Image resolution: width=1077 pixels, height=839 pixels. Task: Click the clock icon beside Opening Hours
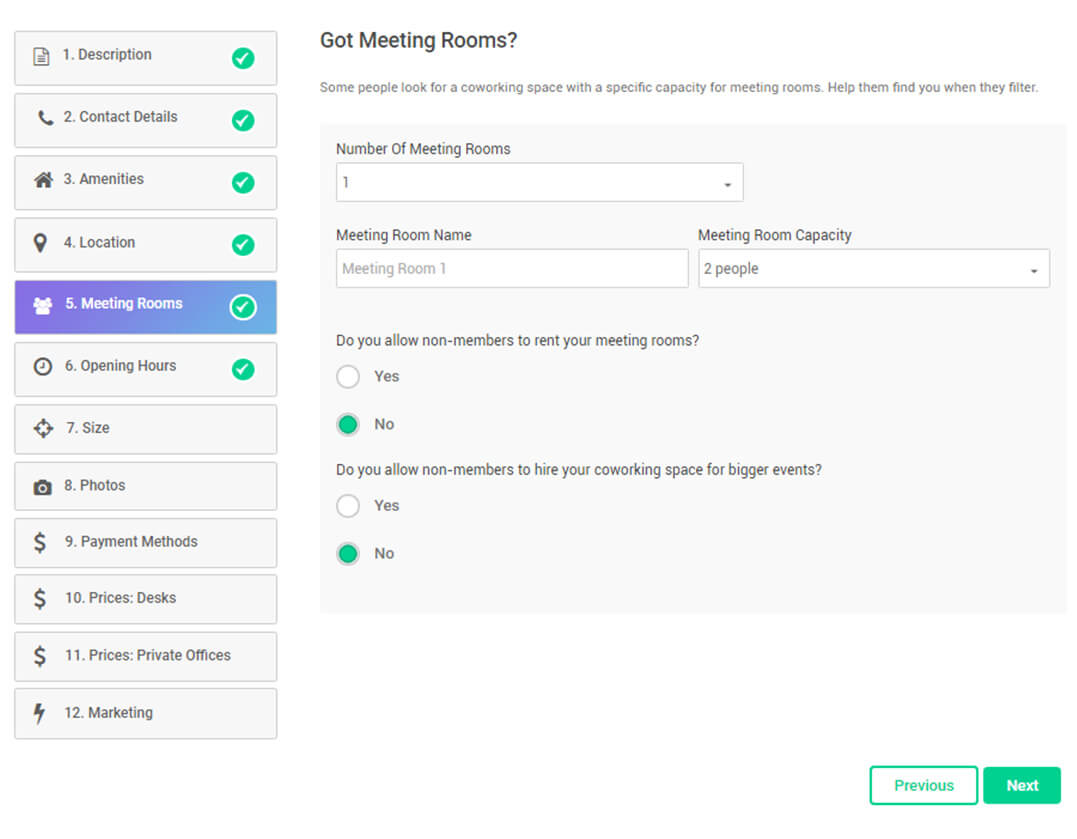pos(42,367)
